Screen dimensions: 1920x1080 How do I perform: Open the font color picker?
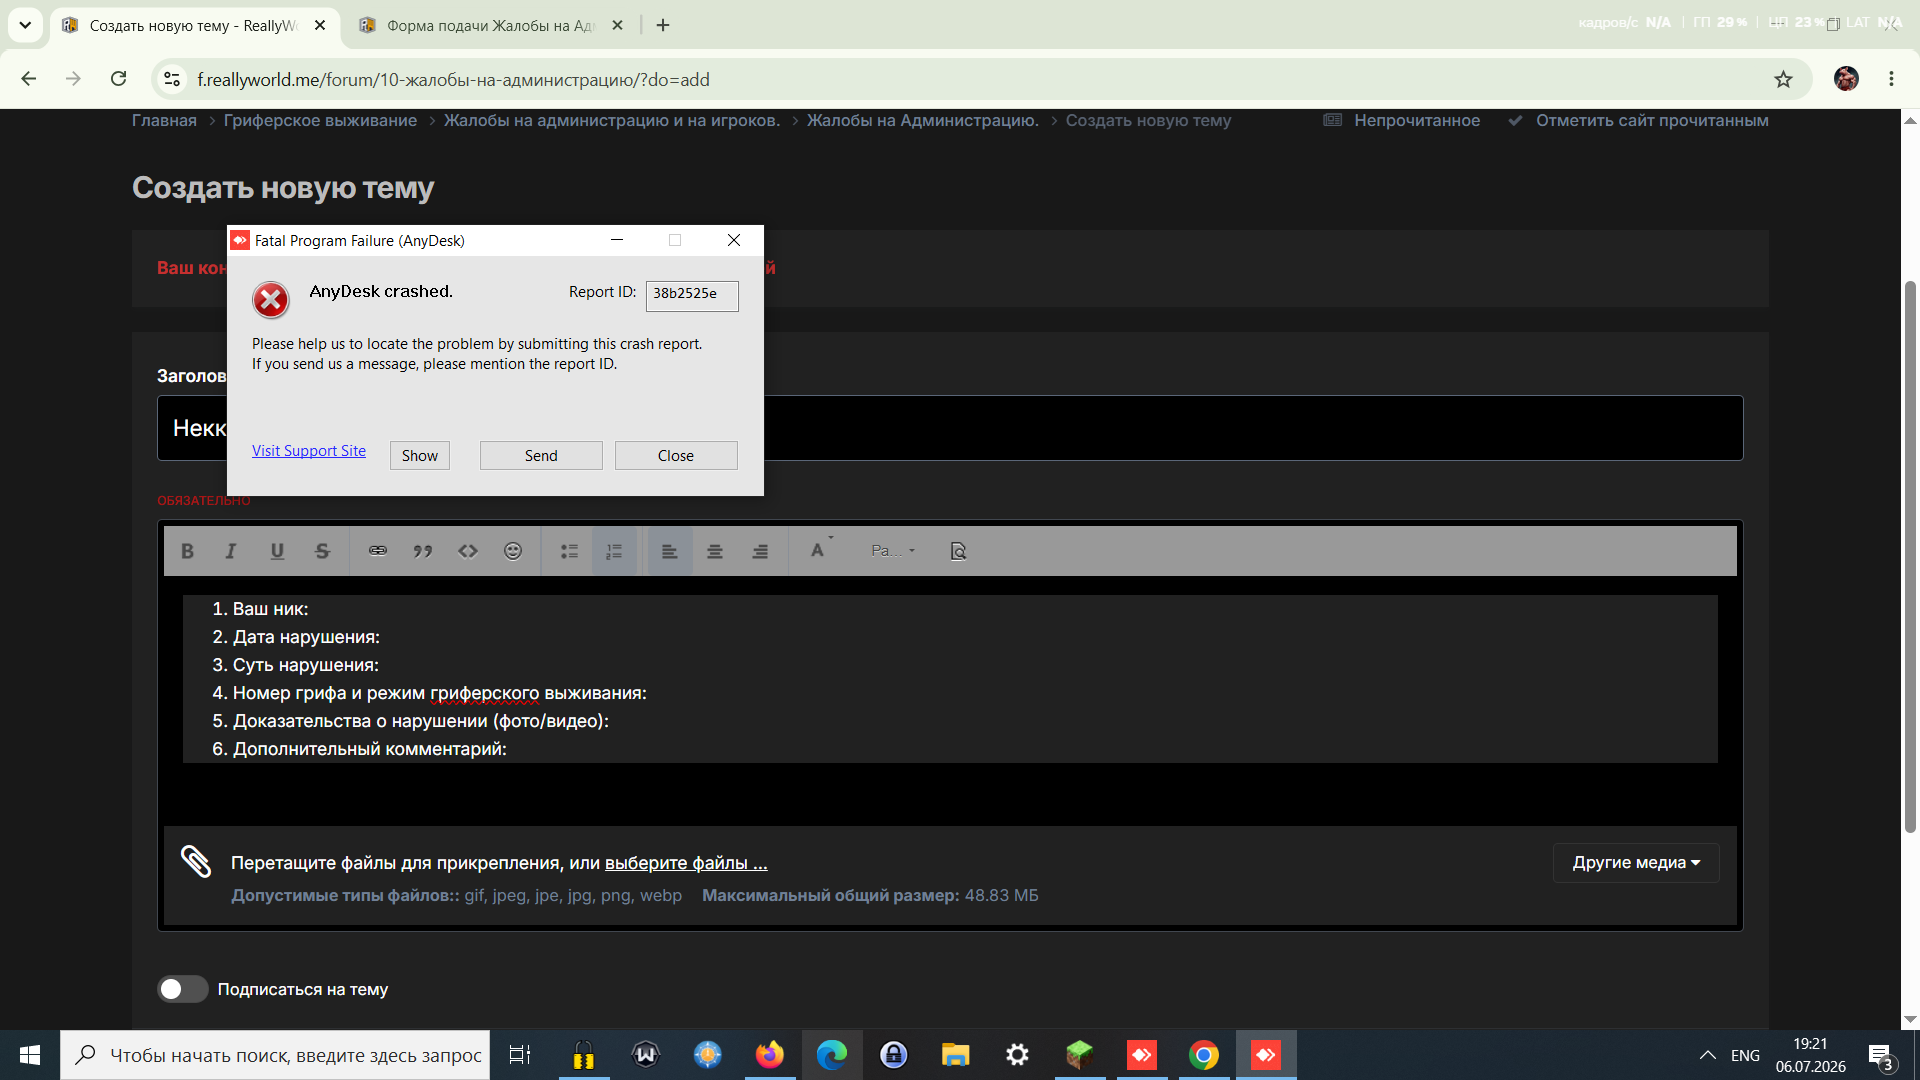coord(821,551)
